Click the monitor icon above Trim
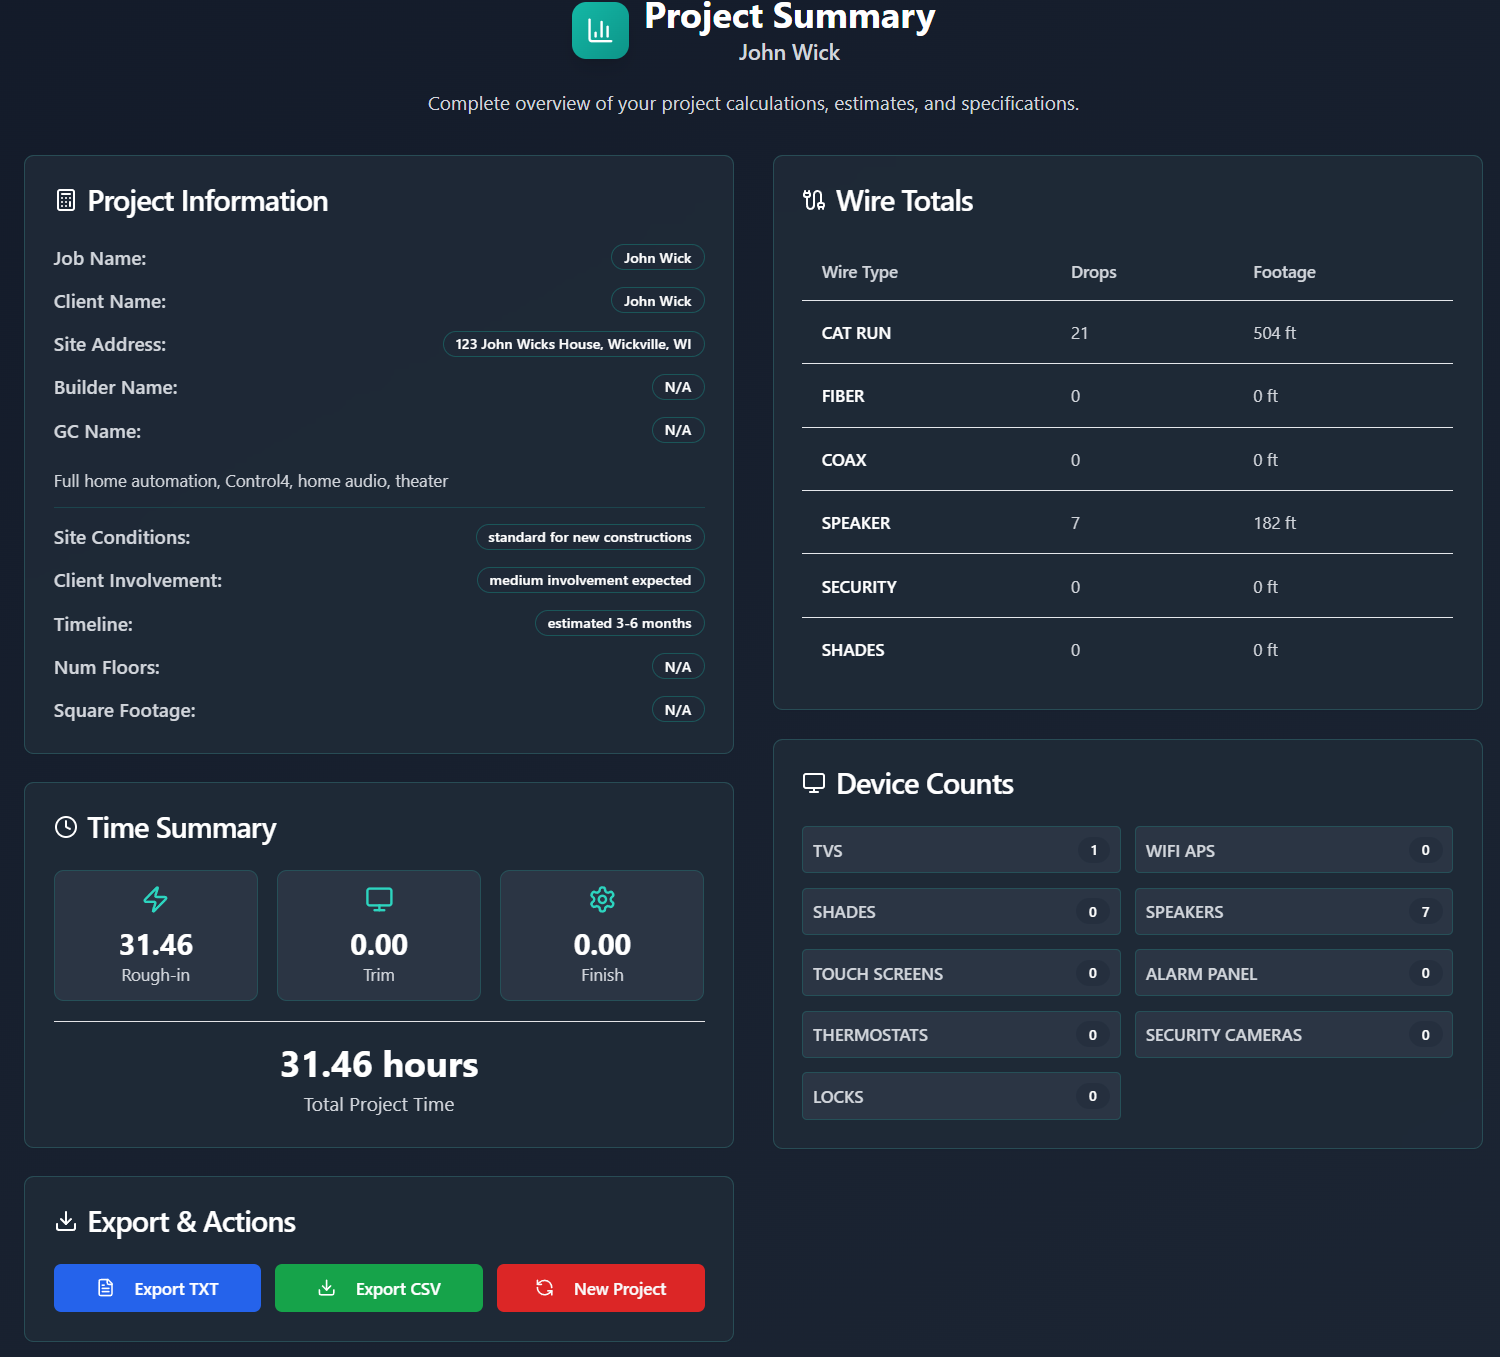 click(379, 899)
